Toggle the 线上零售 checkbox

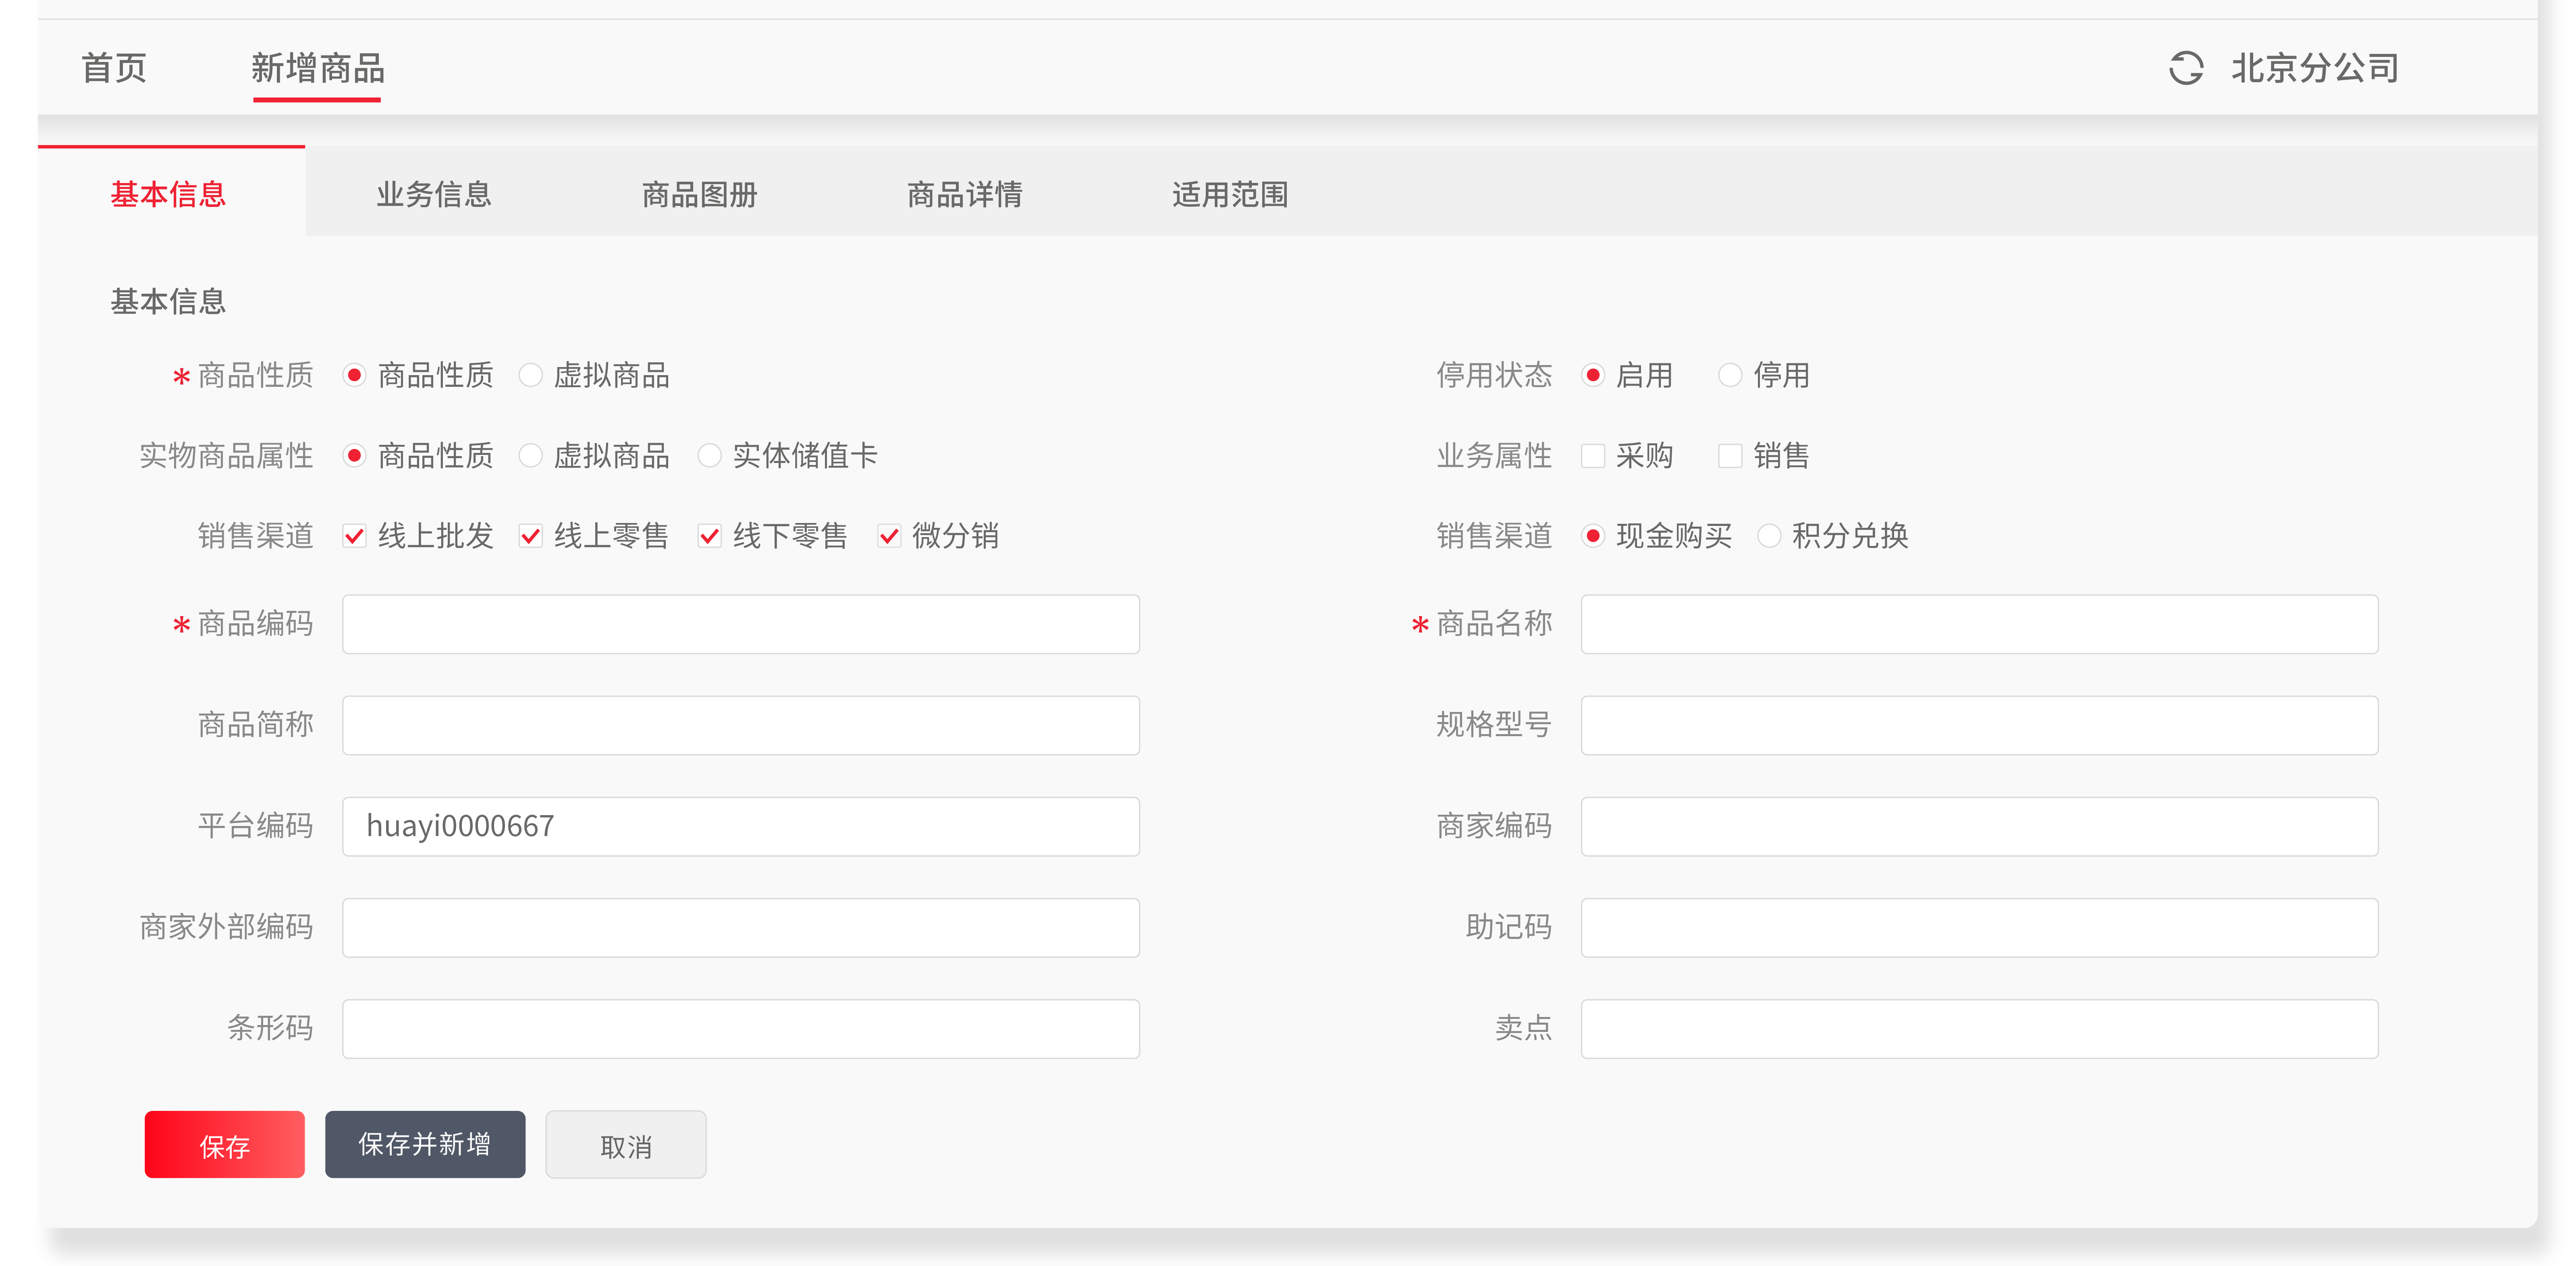(531, 536)
